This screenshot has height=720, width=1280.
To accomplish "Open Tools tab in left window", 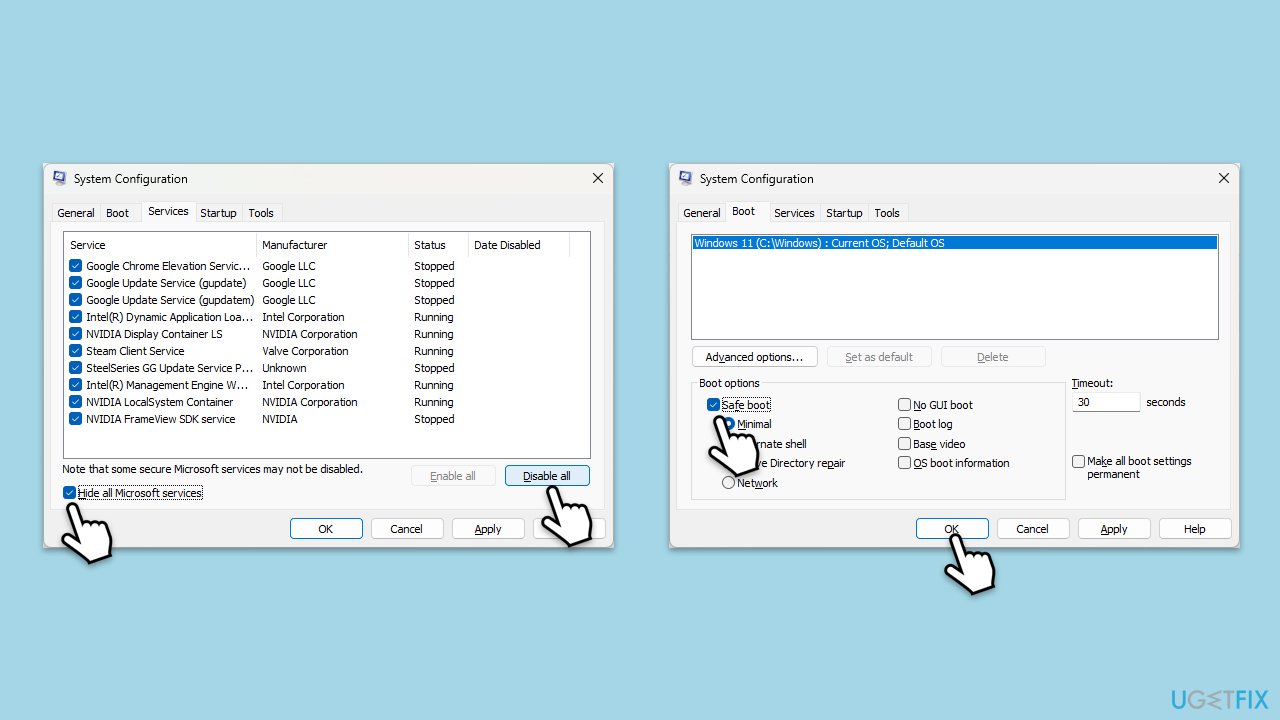I will (261, 213).
